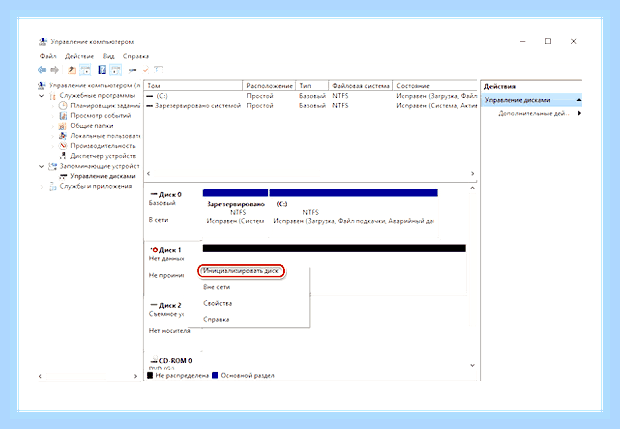Collapse the Запоминающие устройства node
The width and height of the screenshot is (620, 429).
pyautogui.click(x=42, y=166)
